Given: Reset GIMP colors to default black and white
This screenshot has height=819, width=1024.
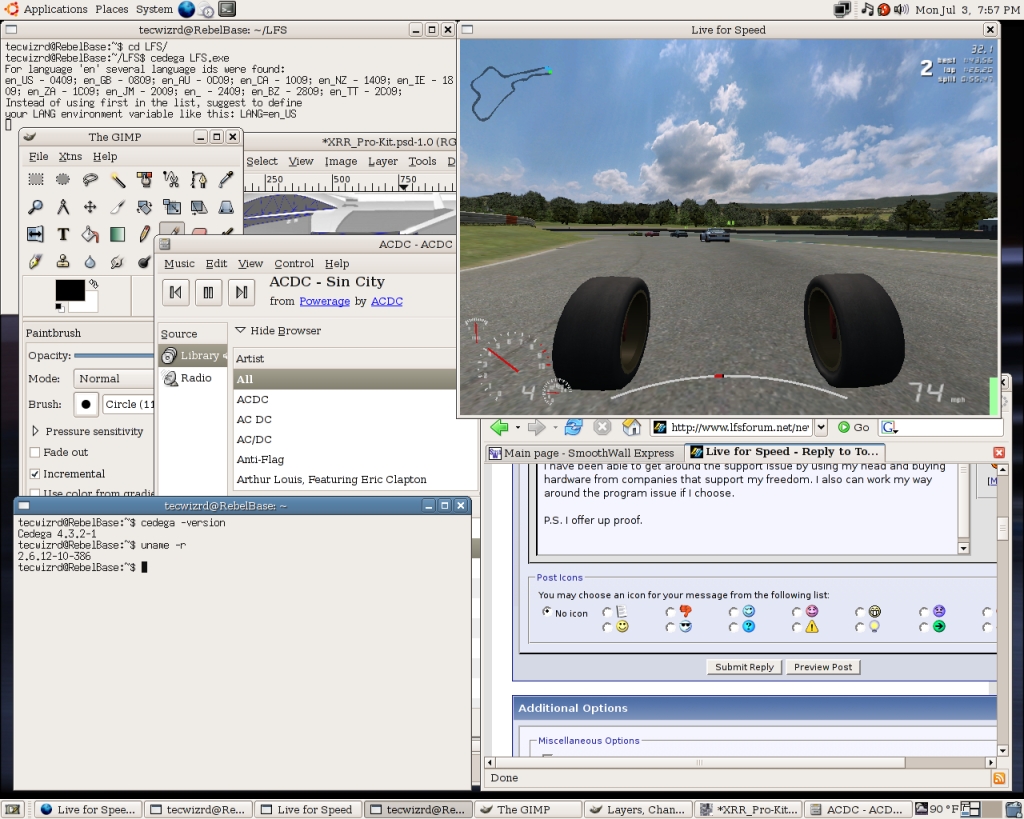Looking at the screenshot, I should click(59, 307).
